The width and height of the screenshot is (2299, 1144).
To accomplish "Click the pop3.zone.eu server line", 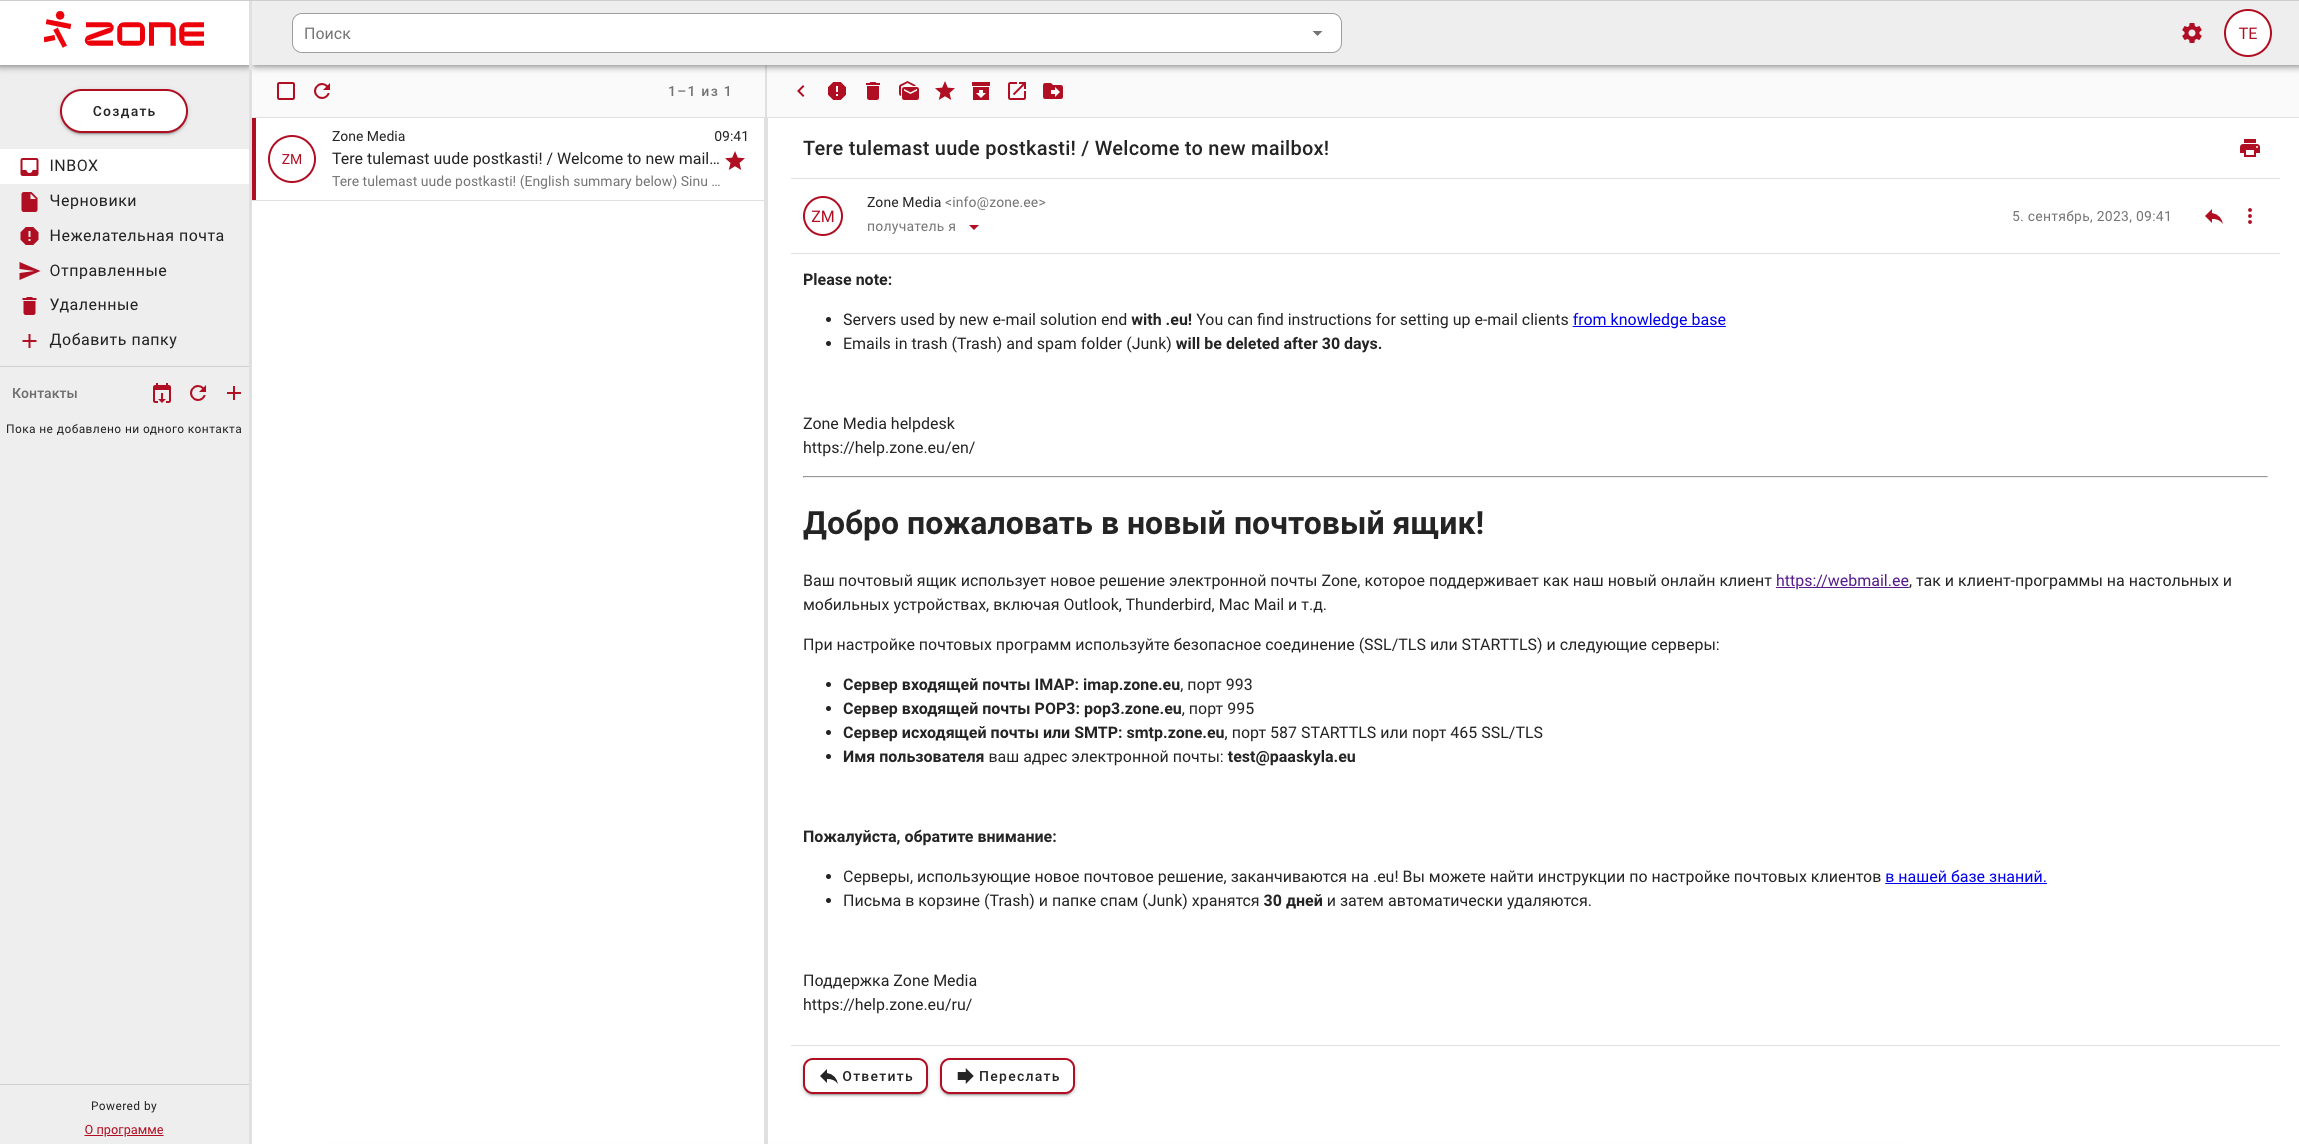I will coord(1048,709).
